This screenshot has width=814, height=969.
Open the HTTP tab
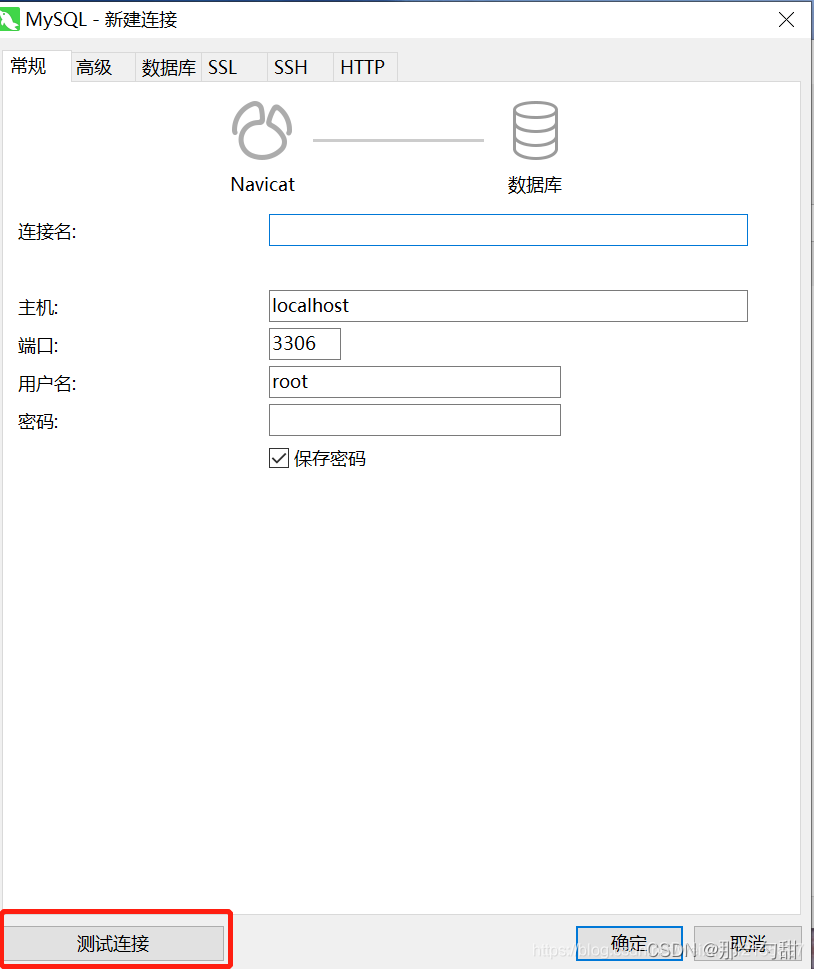point(365,67)
